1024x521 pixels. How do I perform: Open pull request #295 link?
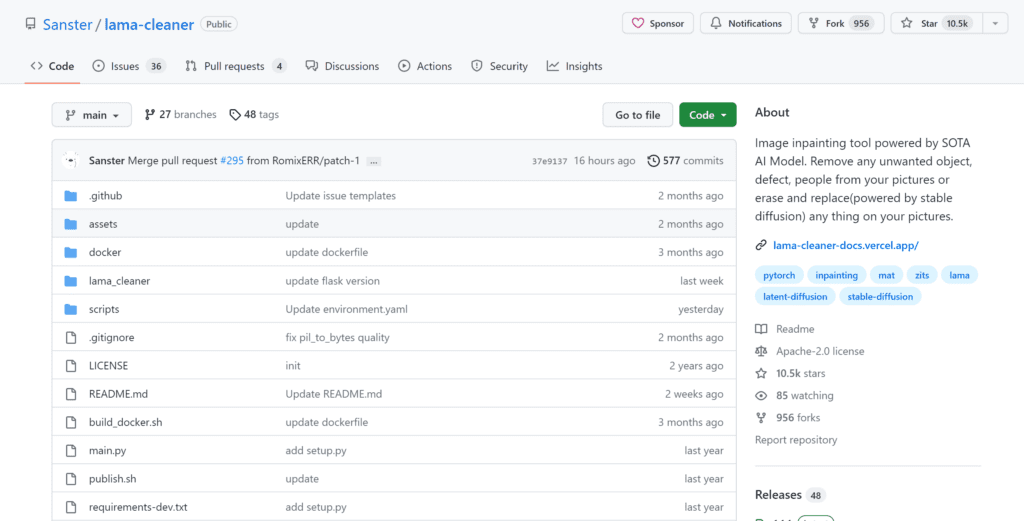click(232, 161)
